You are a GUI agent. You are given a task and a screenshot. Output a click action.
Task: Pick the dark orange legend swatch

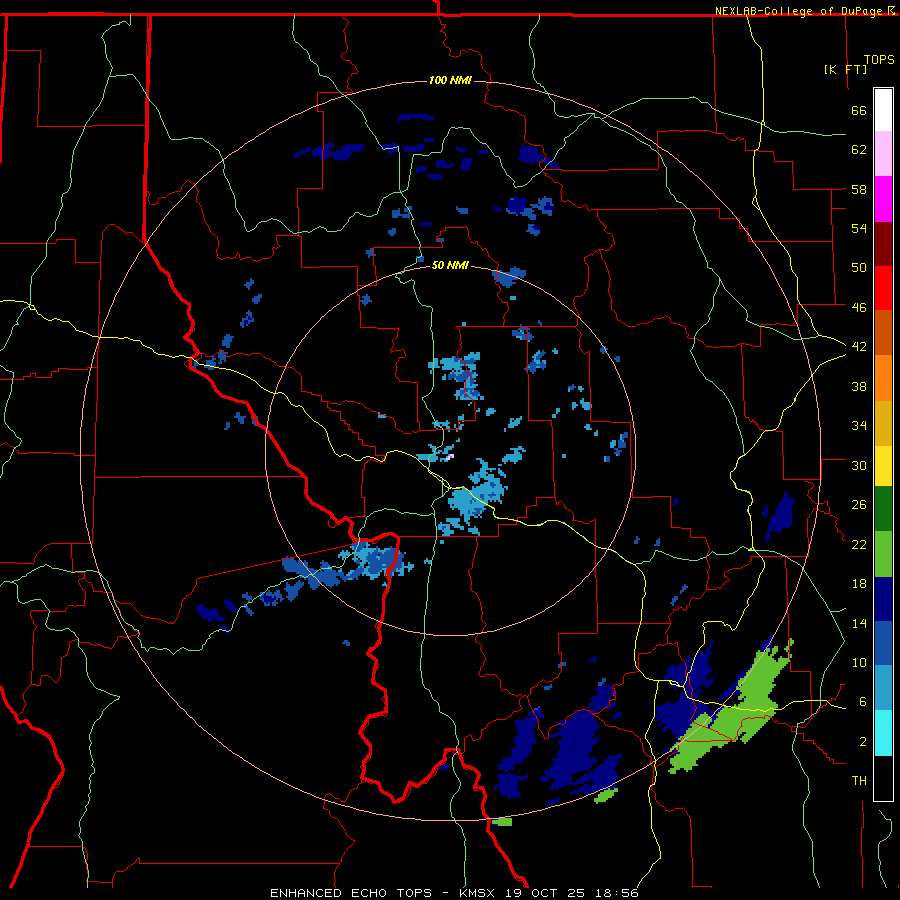[883, 332]
